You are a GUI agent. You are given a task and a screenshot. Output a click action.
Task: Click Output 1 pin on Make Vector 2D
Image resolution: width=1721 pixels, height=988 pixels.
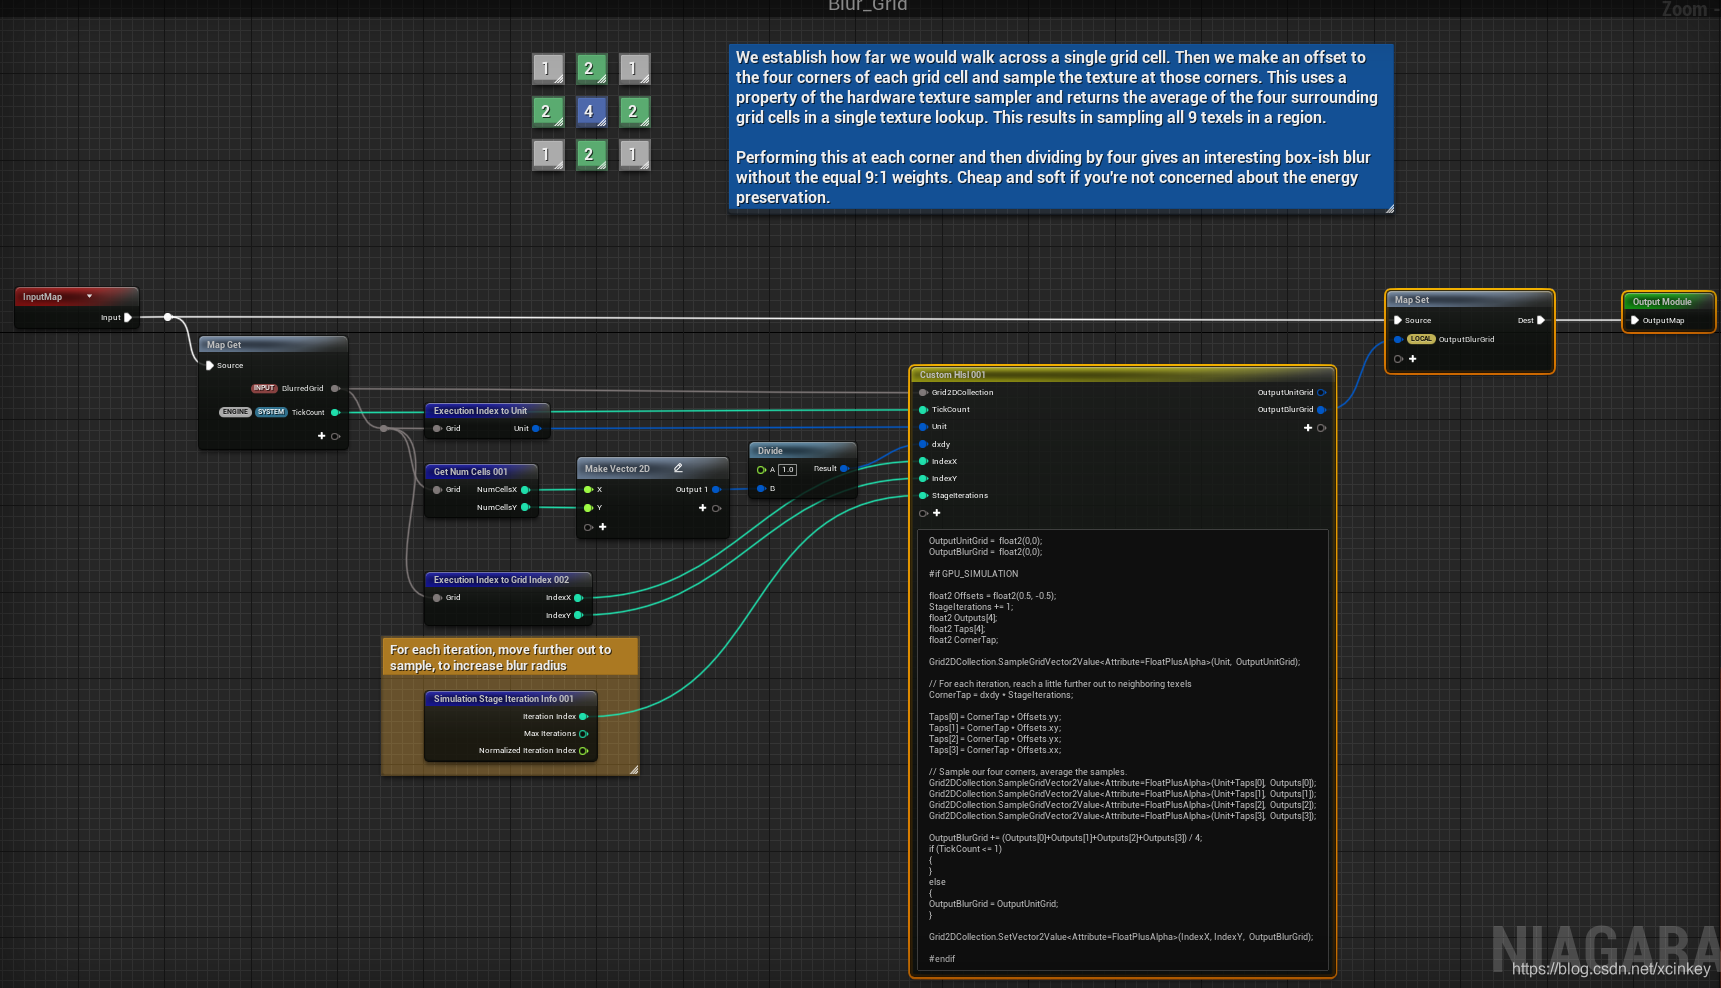pos(716,489)
